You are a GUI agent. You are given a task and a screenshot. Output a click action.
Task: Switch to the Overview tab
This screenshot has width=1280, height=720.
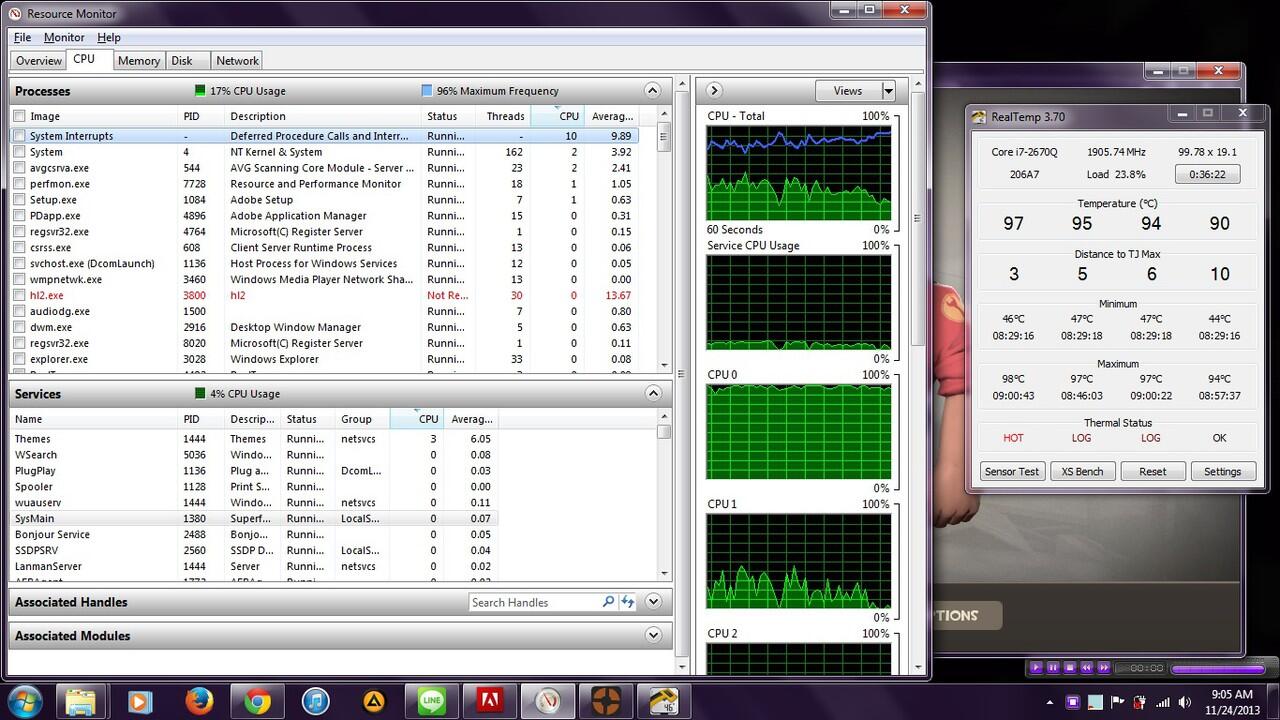39,61
